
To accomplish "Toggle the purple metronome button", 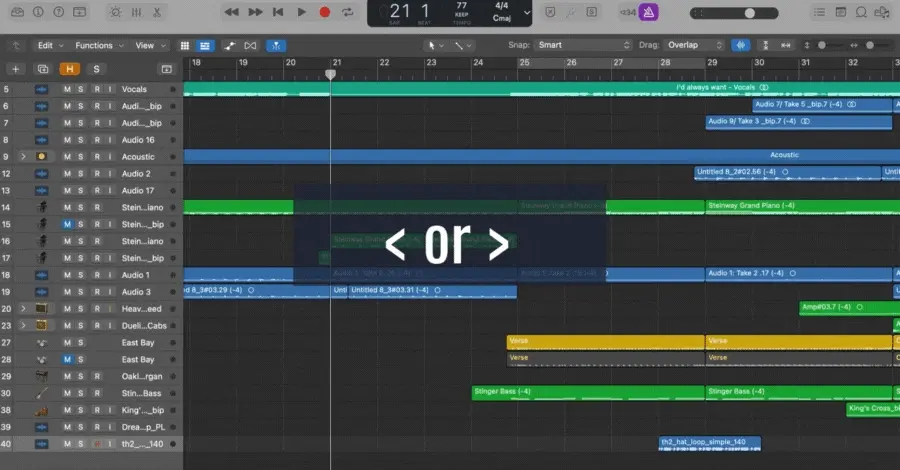I will click(649, 12).
